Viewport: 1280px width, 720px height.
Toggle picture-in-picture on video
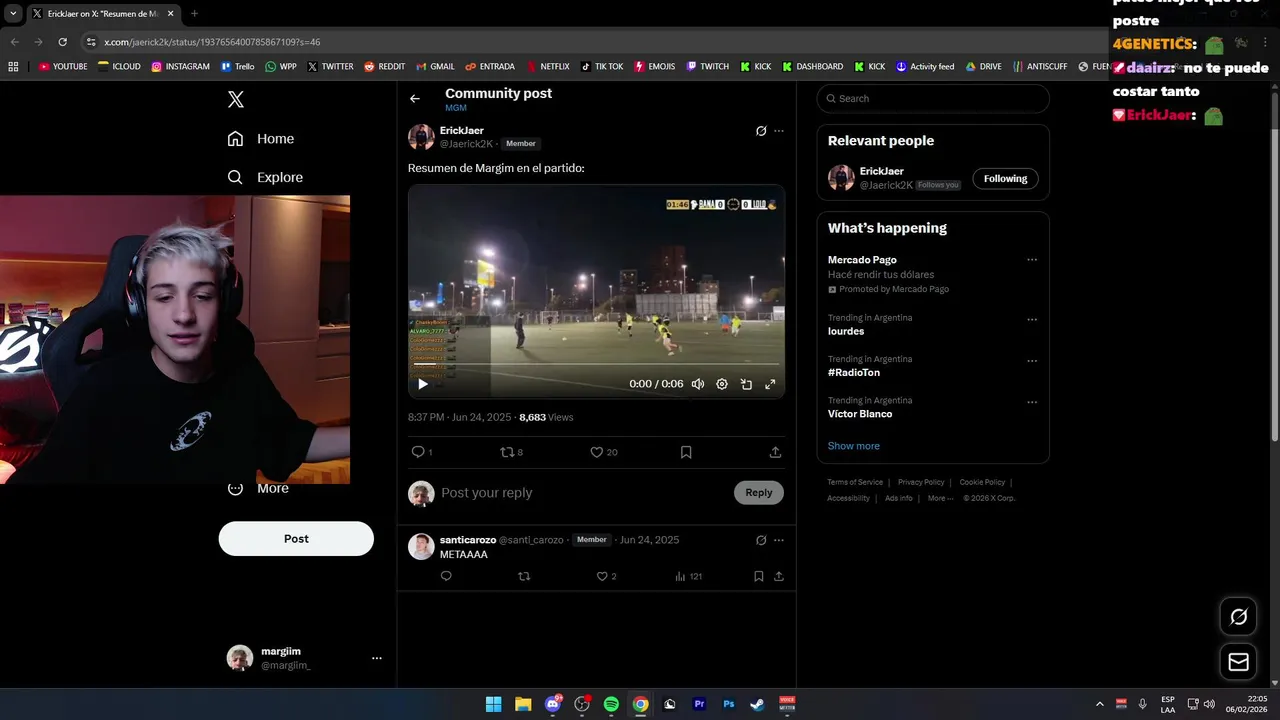tap(746, 384)
